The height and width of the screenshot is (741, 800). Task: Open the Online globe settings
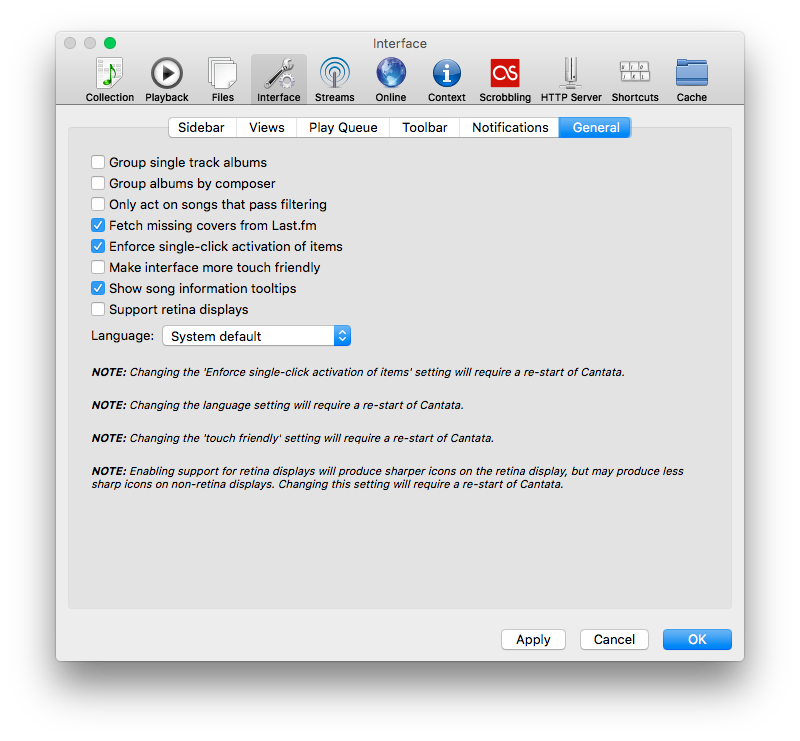390,79
